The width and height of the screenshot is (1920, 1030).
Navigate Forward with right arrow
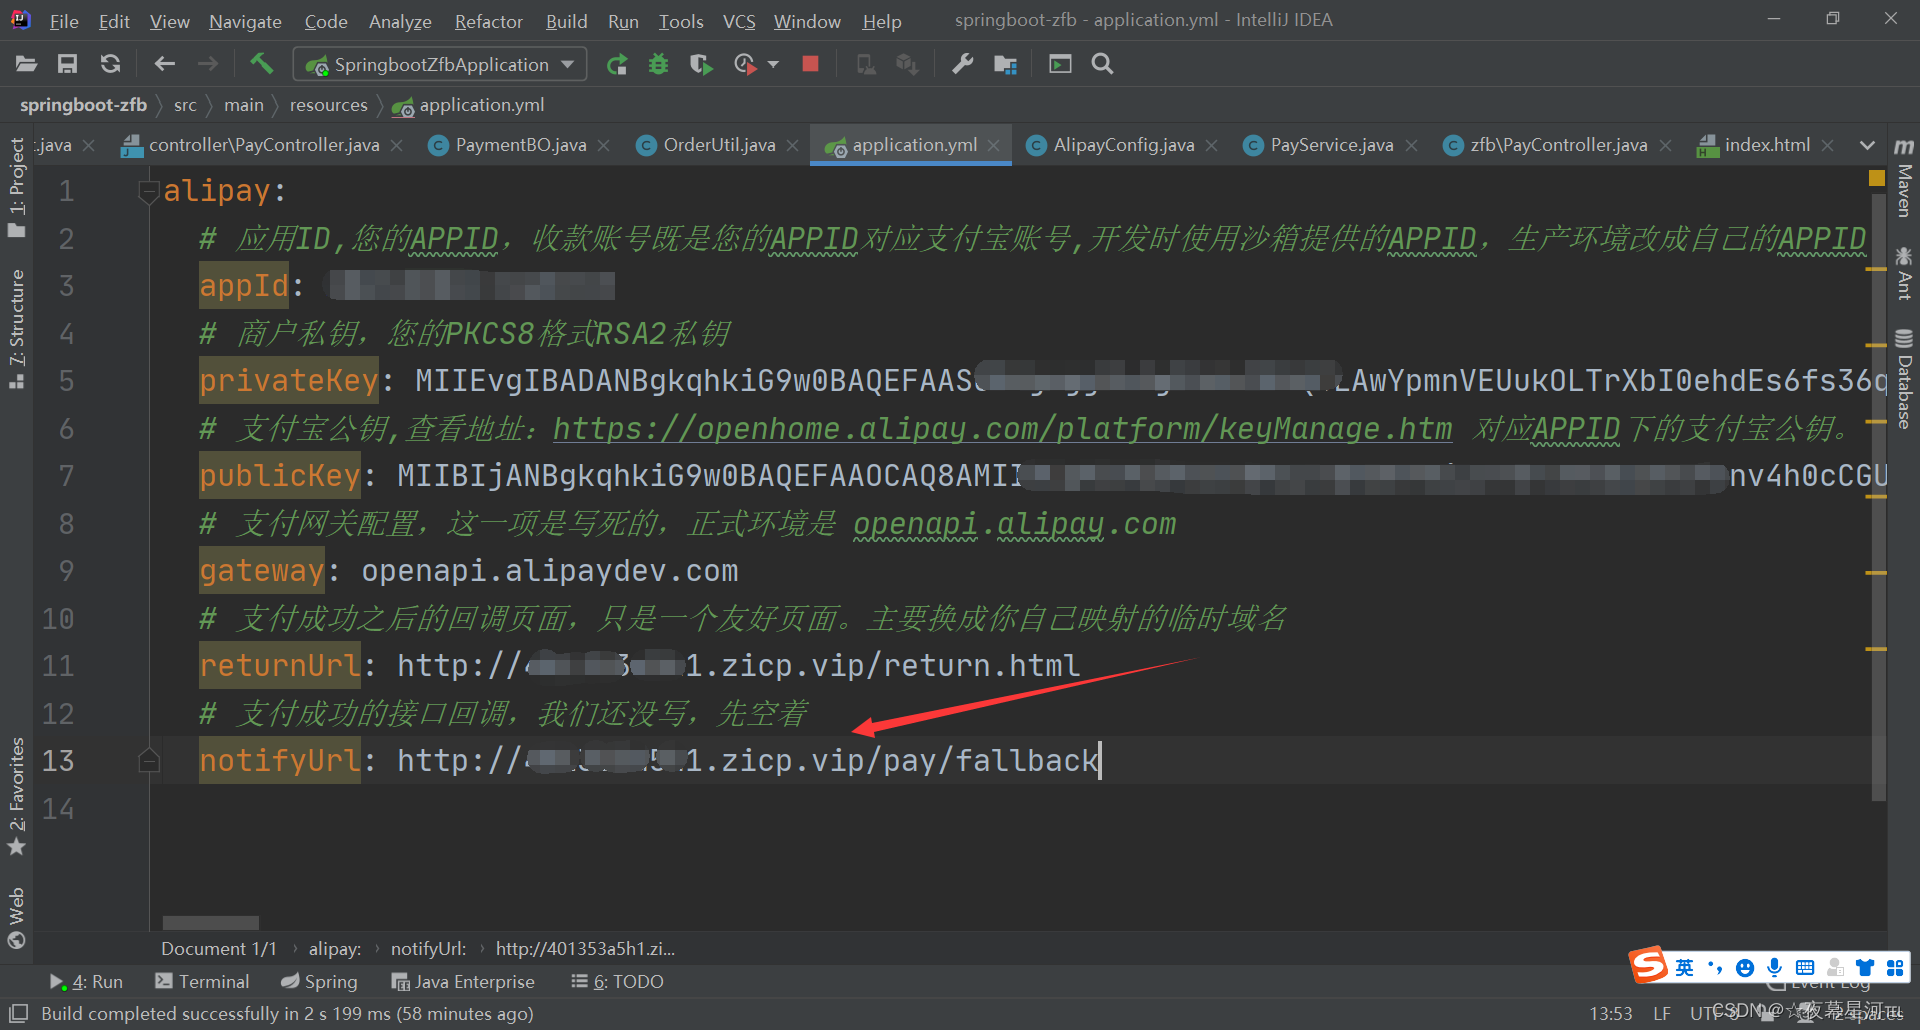click(208, 64)
